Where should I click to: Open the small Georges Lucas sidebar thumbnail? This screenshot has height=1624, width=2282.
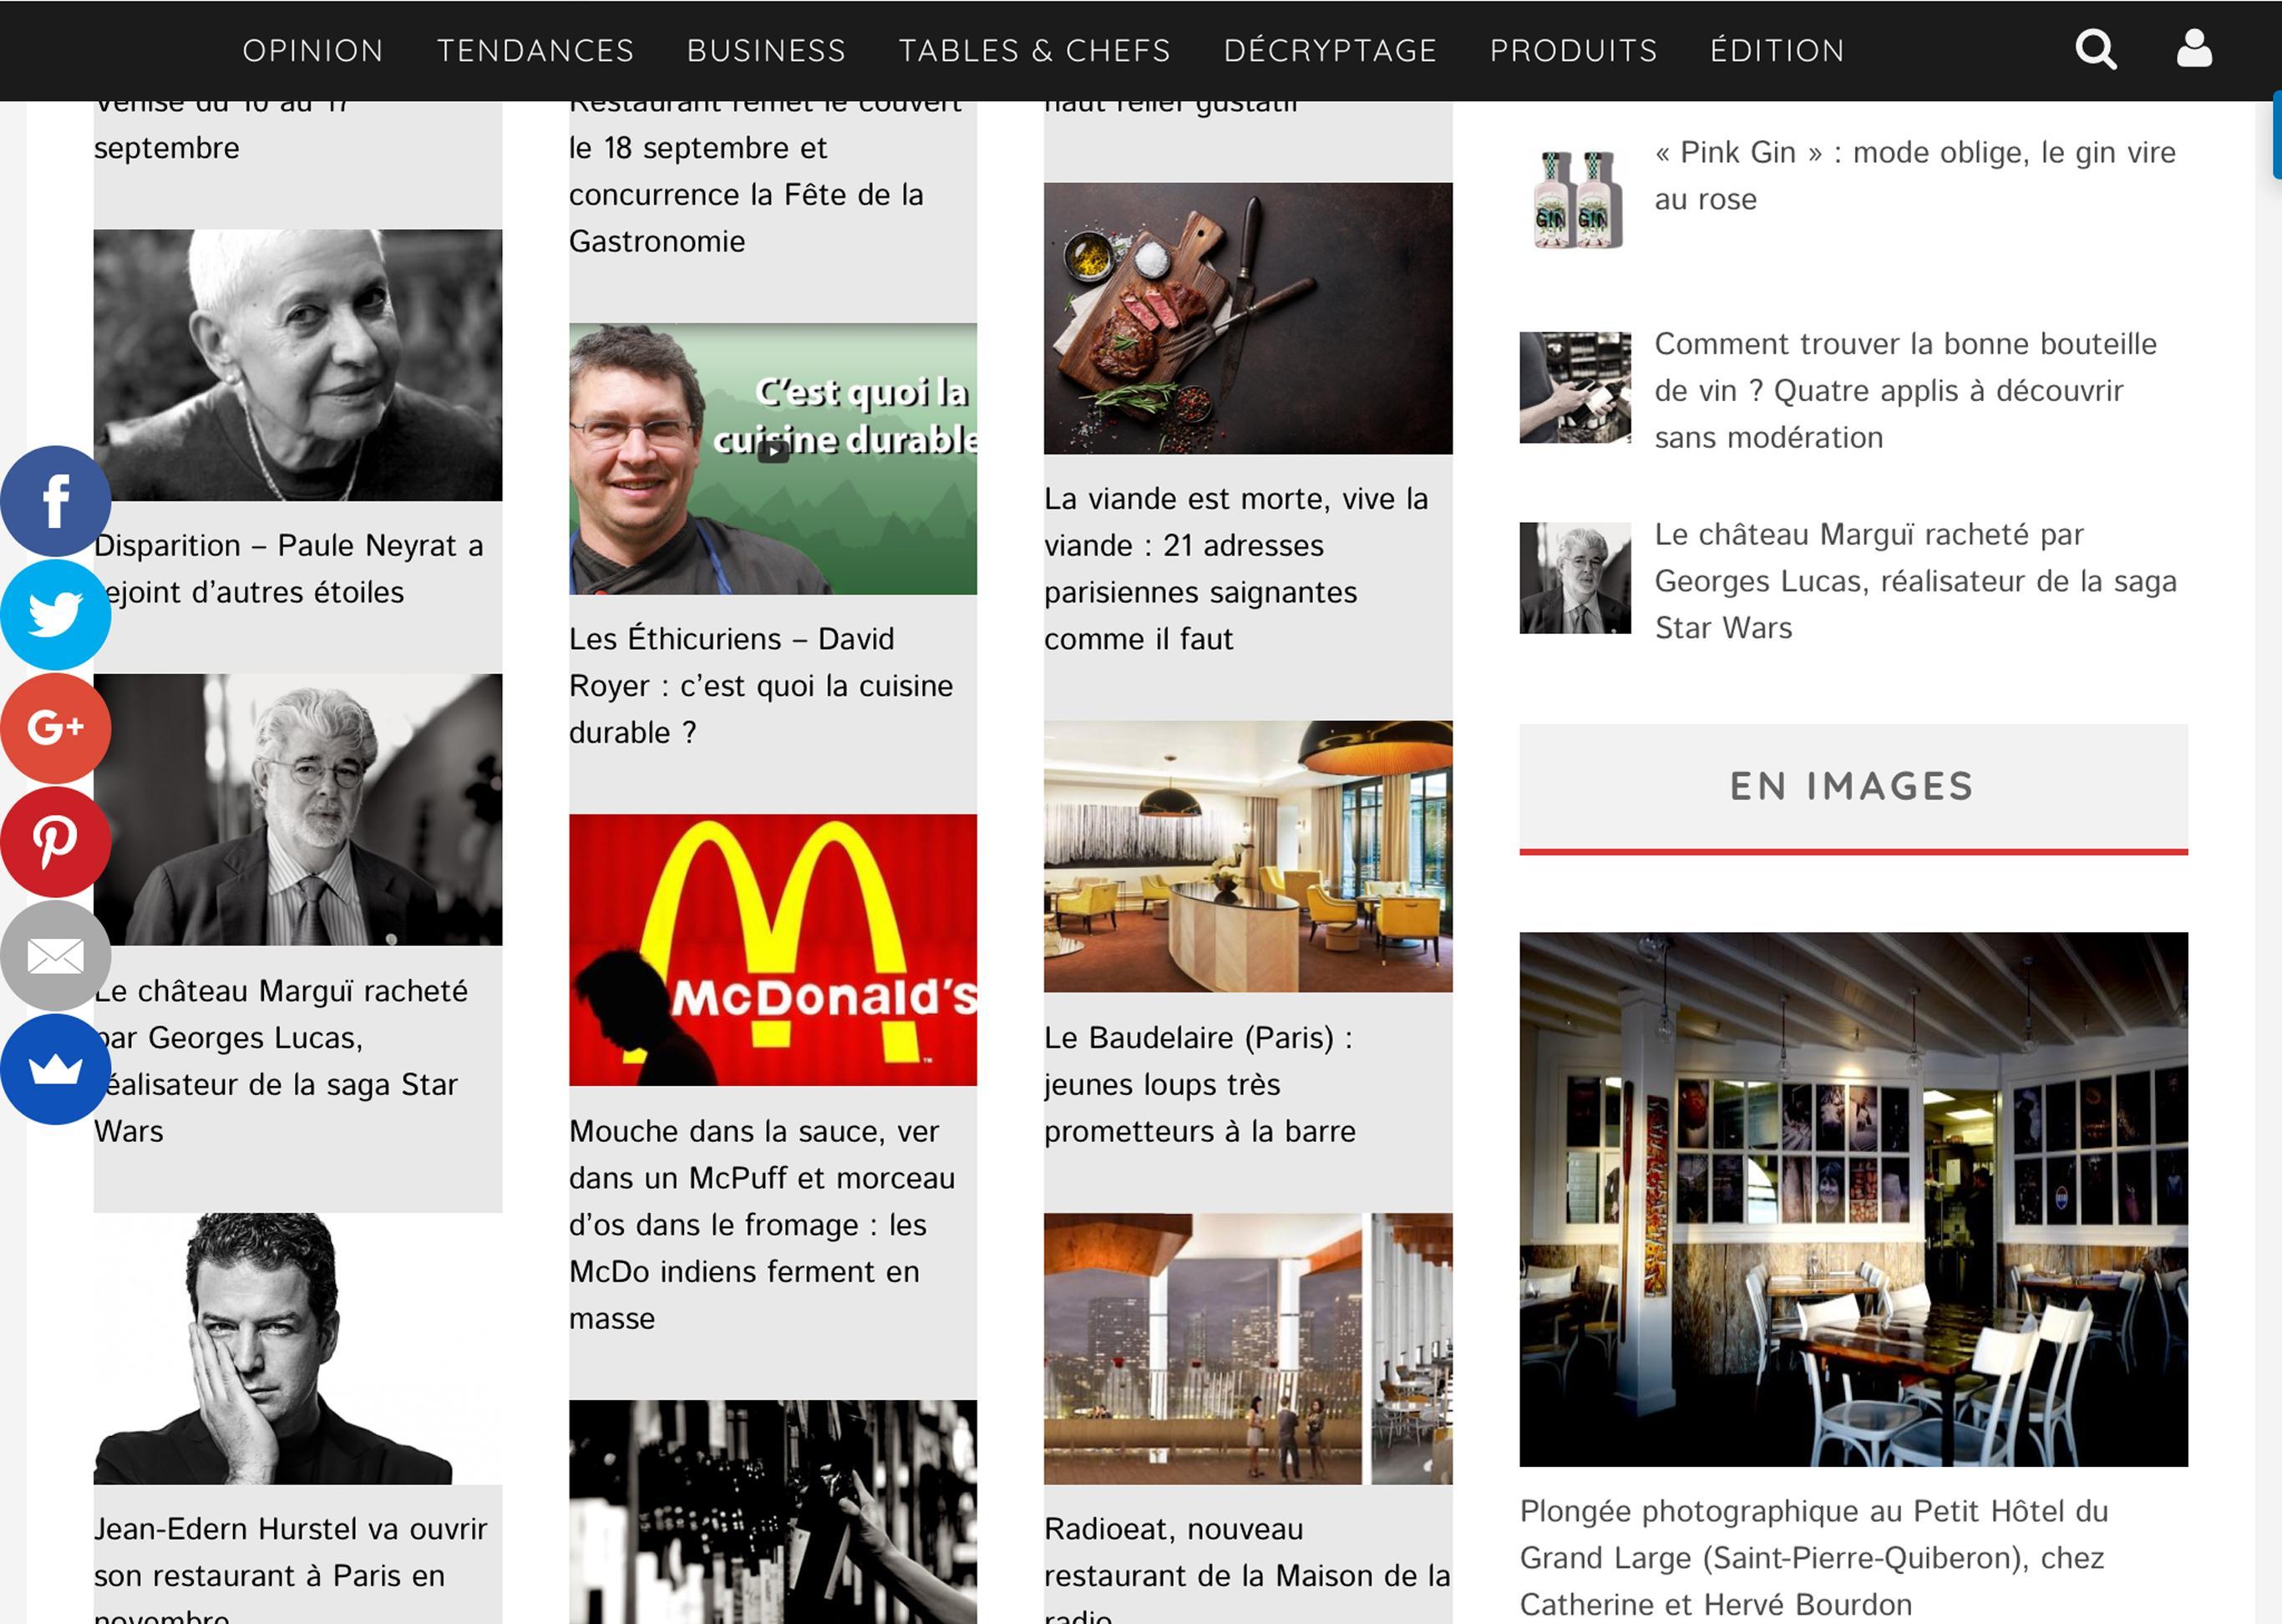tap(1575, 577)
